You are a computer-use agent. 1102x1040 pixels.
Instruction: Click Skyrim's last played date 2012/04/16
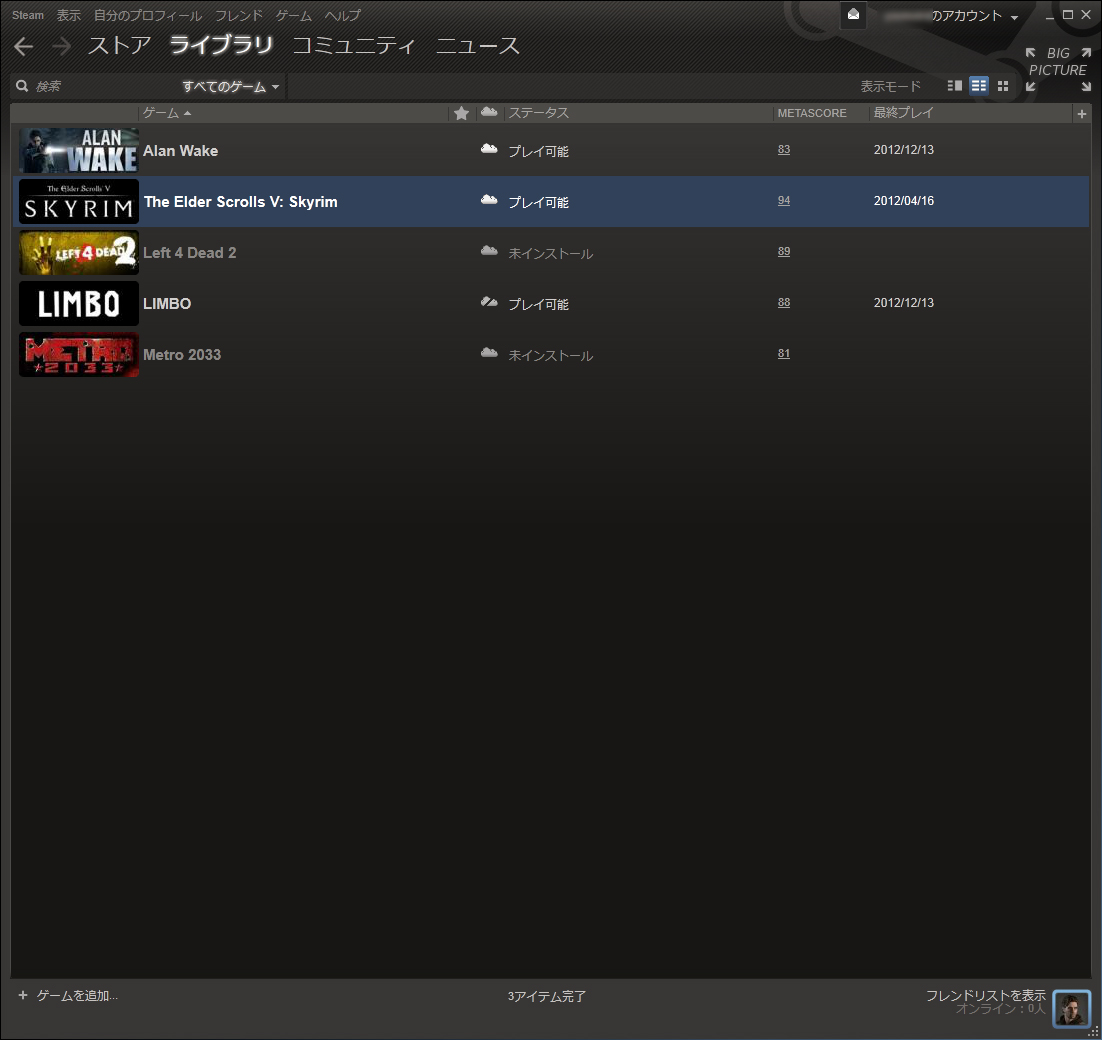click(x=904, y=200)
